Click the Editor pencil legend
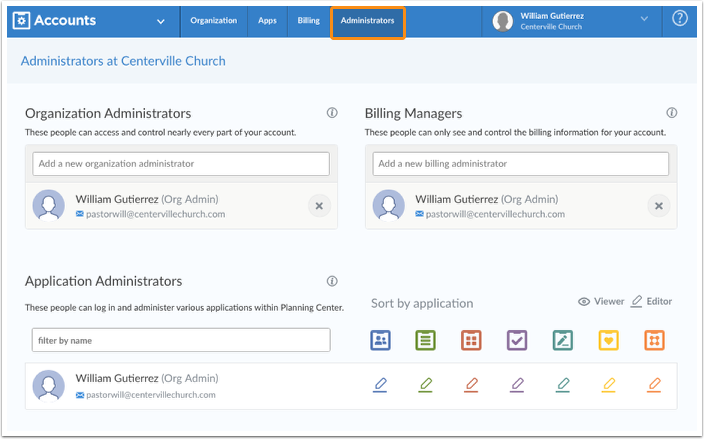This screenshot has width=704, height=439. [x=651, y=301]
